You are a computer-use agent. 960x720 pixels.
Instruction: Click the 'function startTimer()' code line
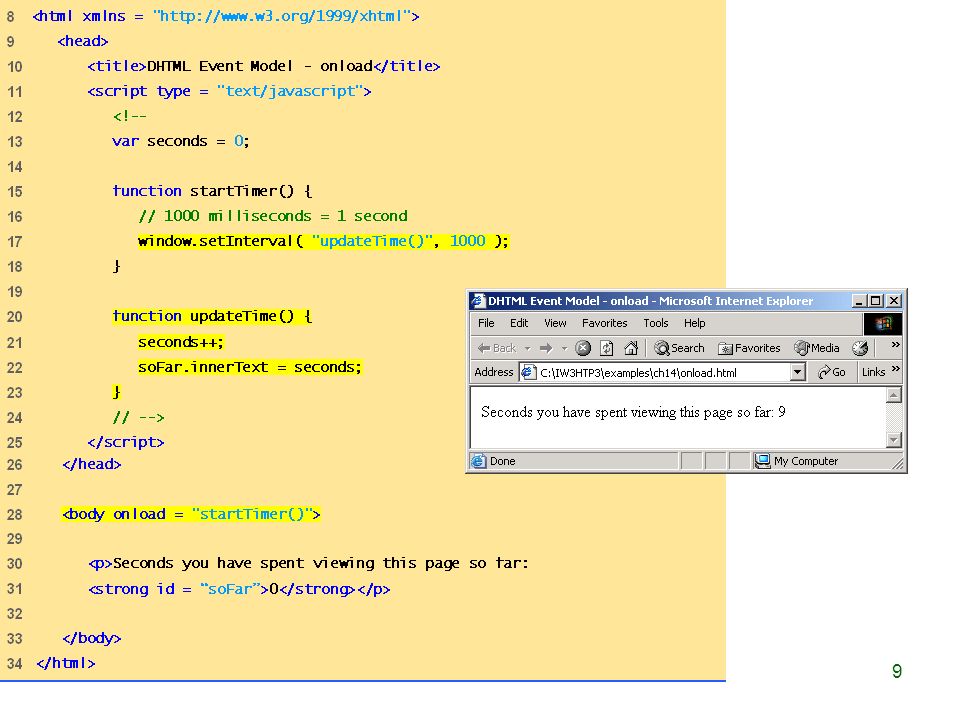tap(212, 191)
